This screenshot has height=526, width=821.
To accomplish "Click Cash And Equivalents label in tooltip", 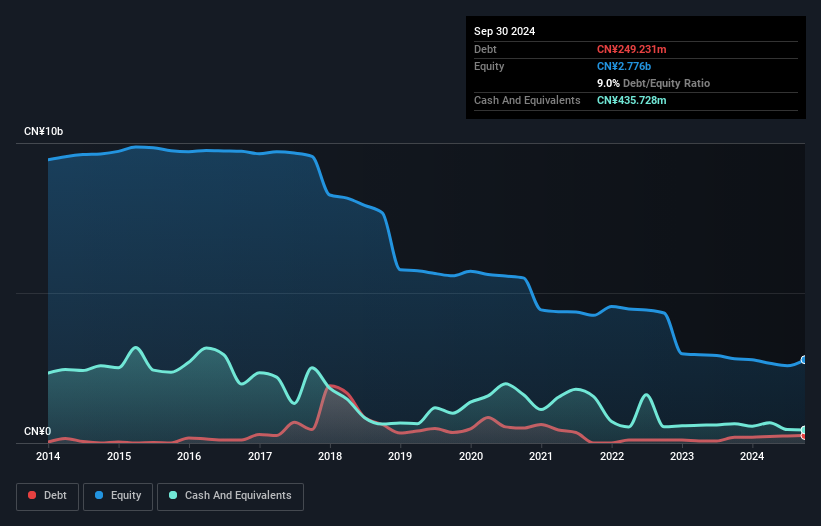I will coord(527,100).
